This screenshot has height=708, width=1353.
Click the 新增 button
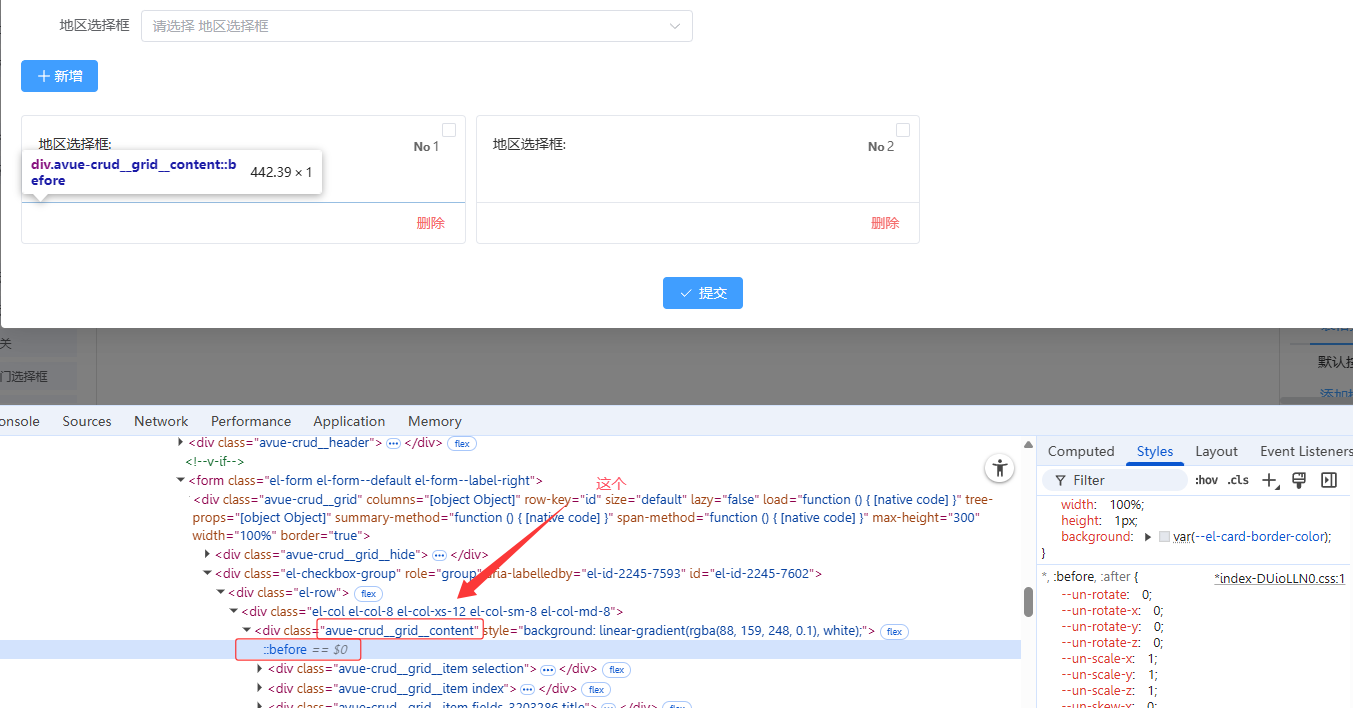(x=59, y=76)
